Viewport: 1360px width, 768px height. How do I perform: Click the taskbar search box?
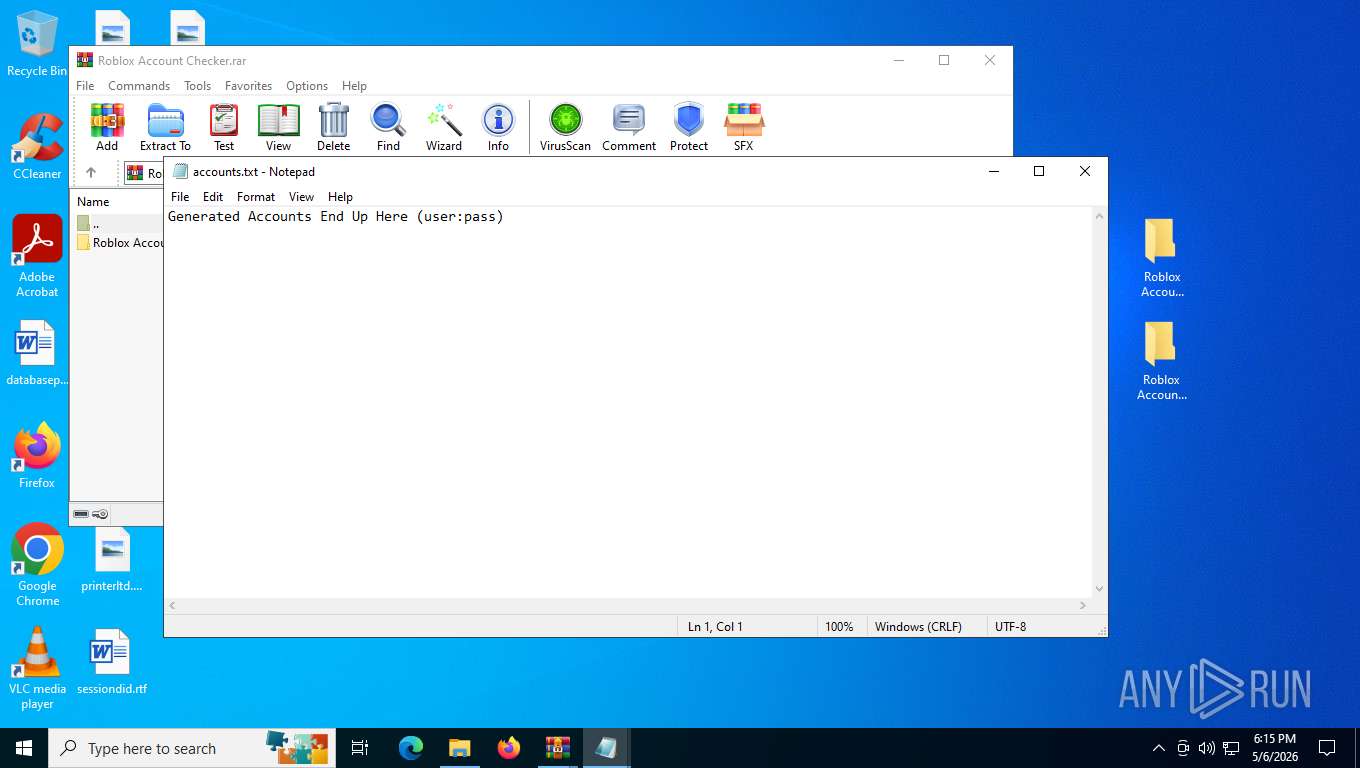192,748
